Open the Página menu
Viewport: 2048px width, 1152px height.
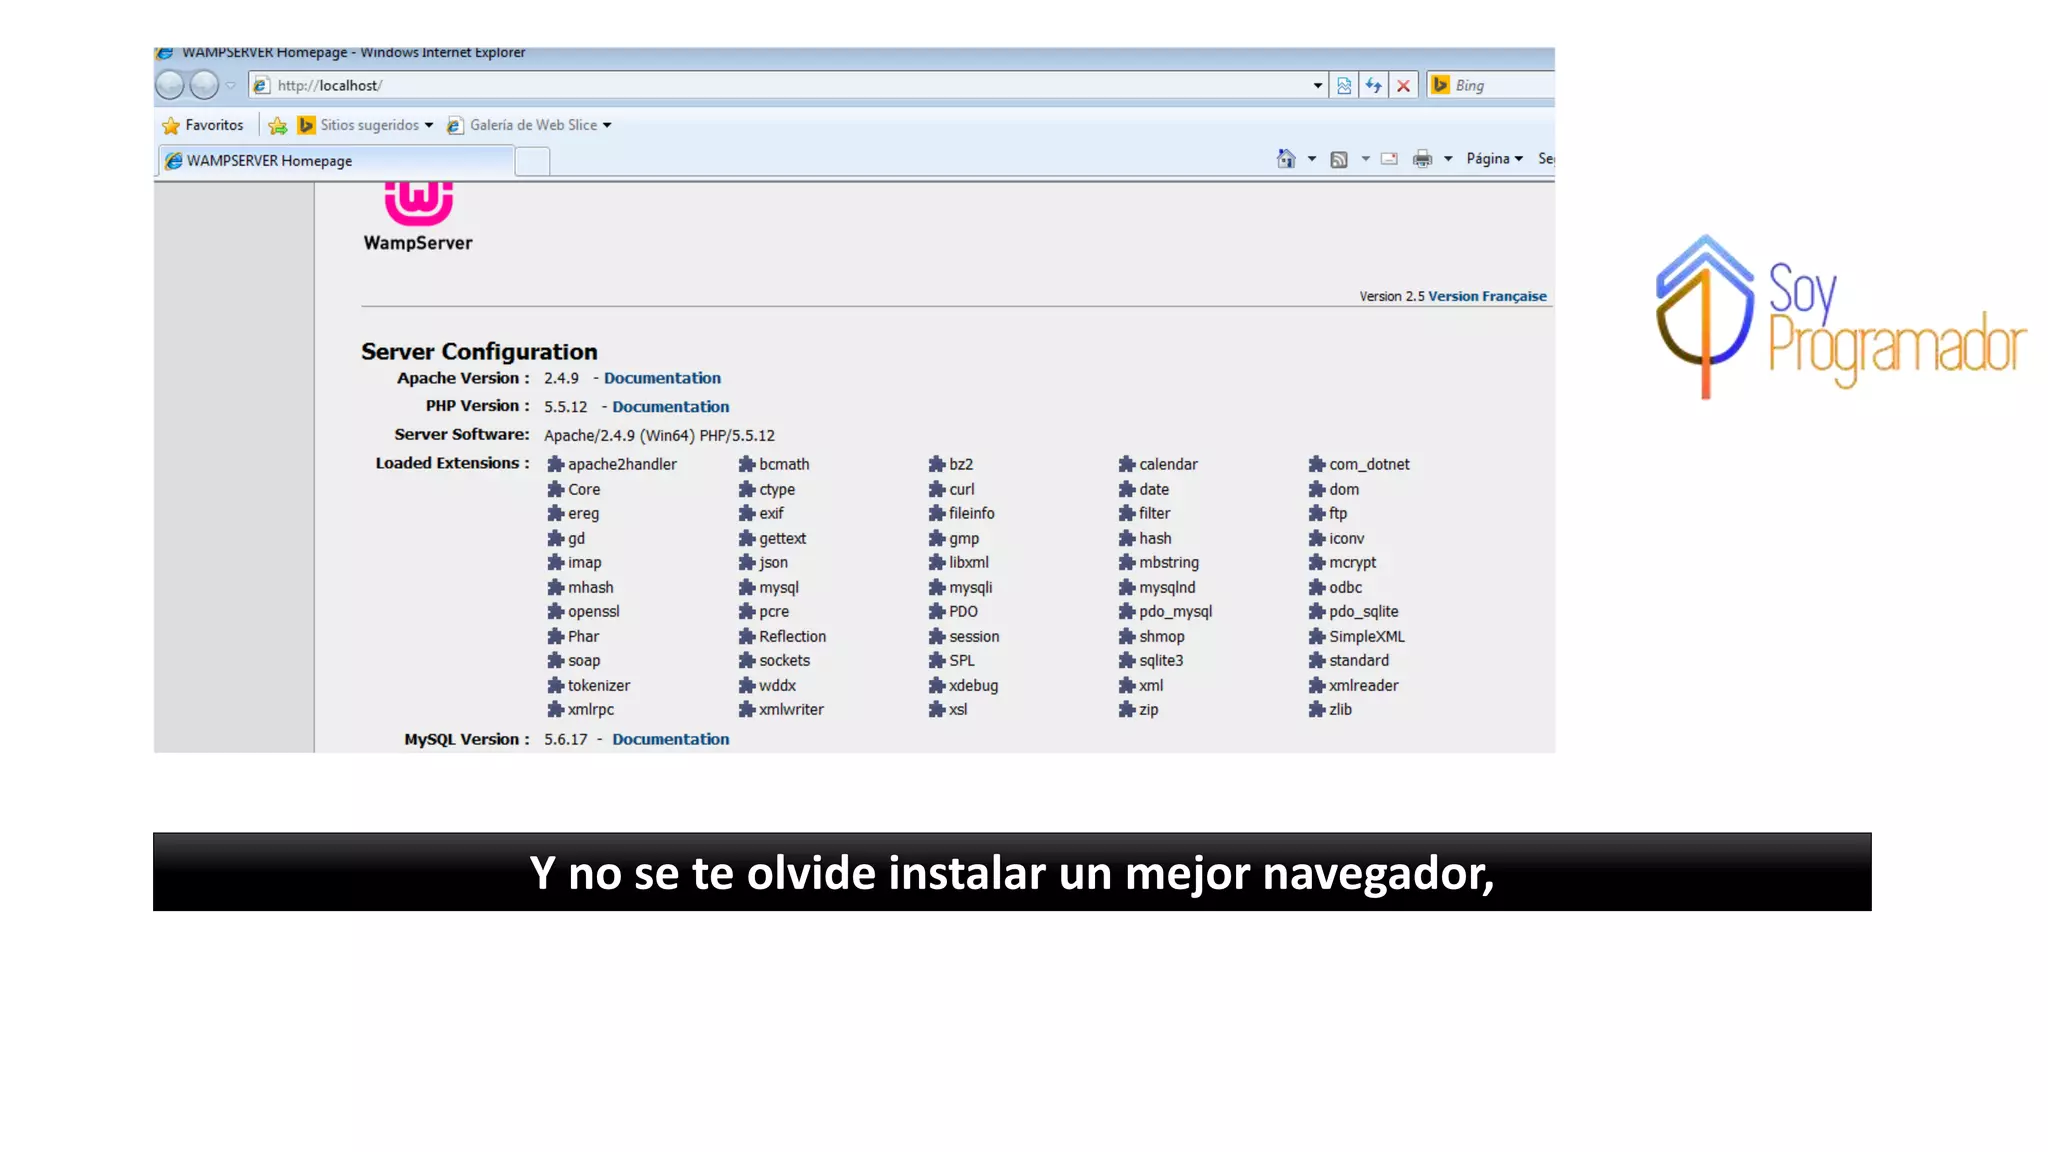click(1494, 159)
